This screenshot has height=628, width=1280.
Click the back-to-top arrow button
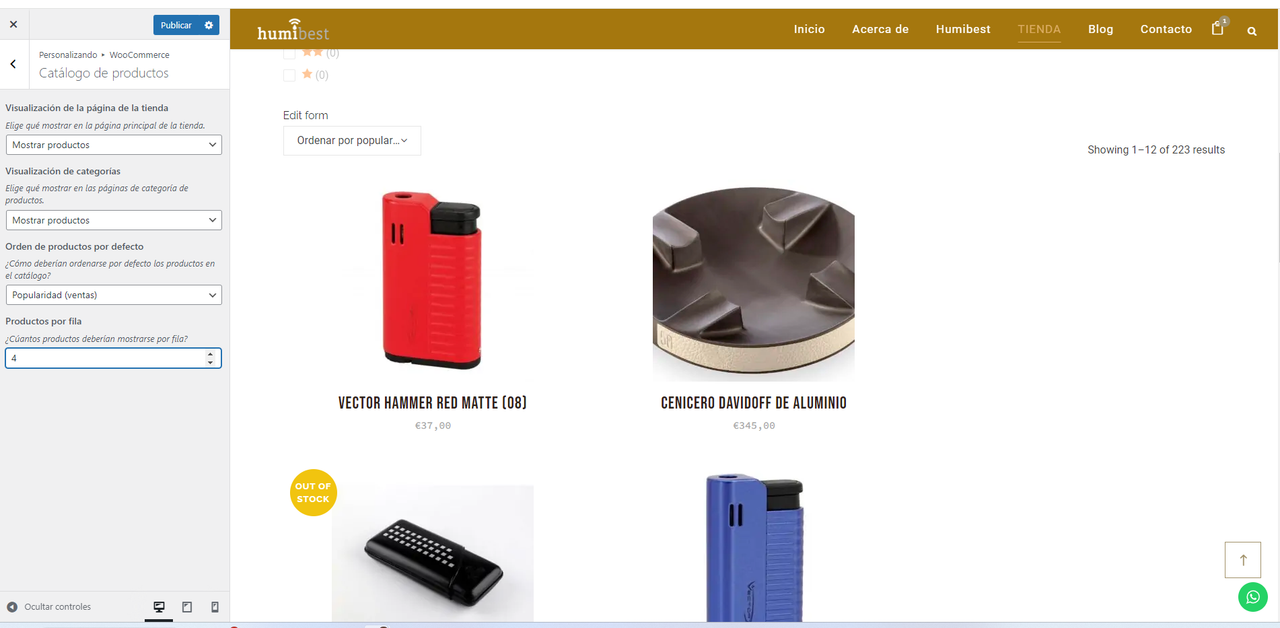(1243, 560)
